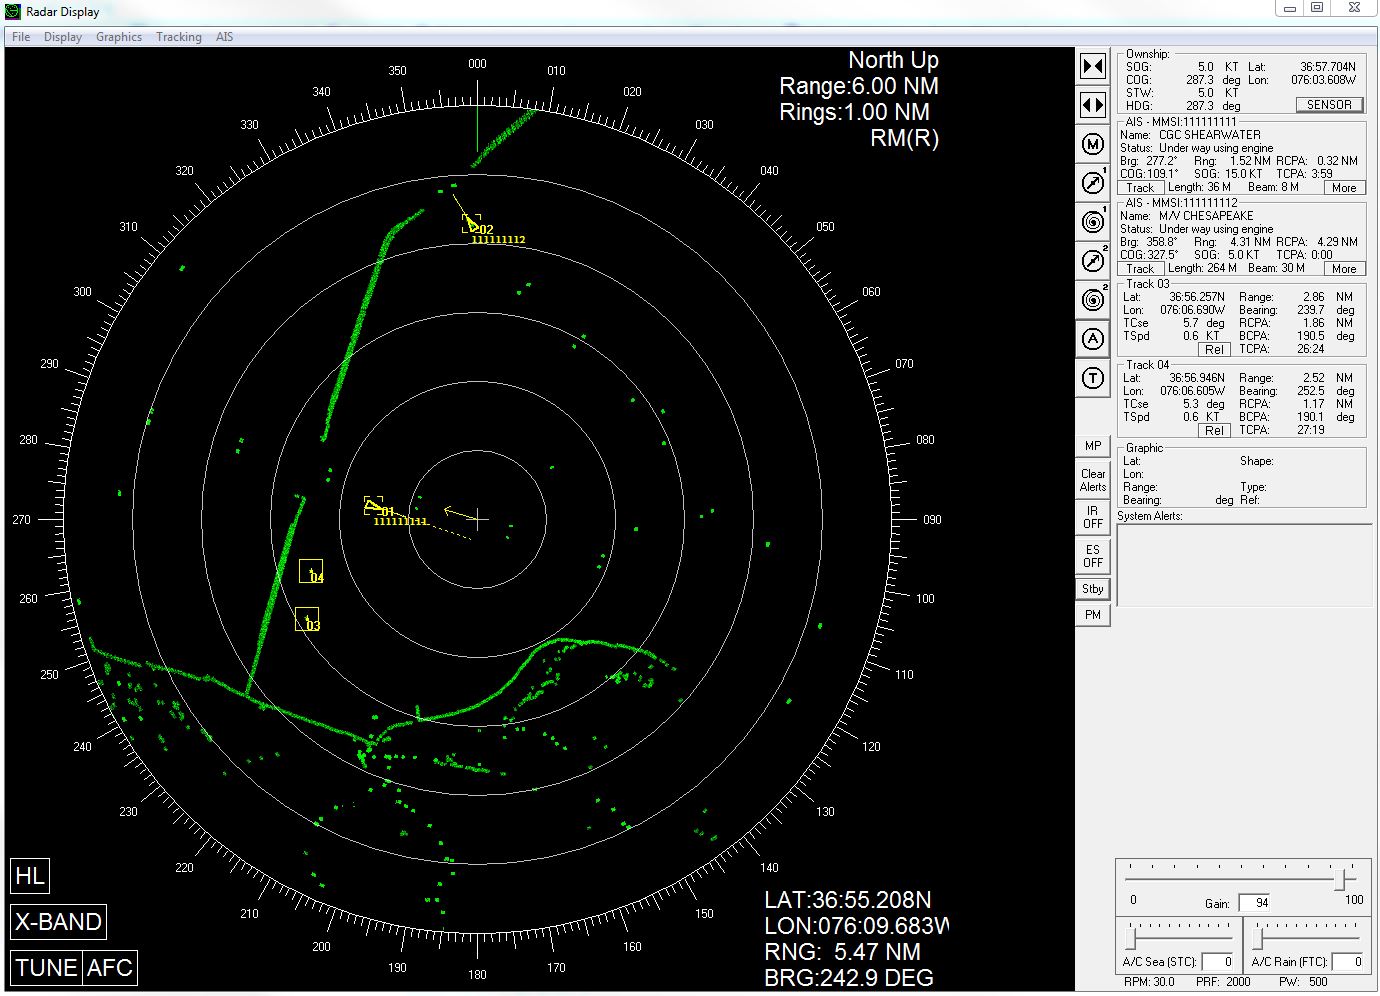Click the inward-pointing arrows range button
The width and height of the screenshot is (1380, 996).
pyautogui.click(x=1093, y=66)
